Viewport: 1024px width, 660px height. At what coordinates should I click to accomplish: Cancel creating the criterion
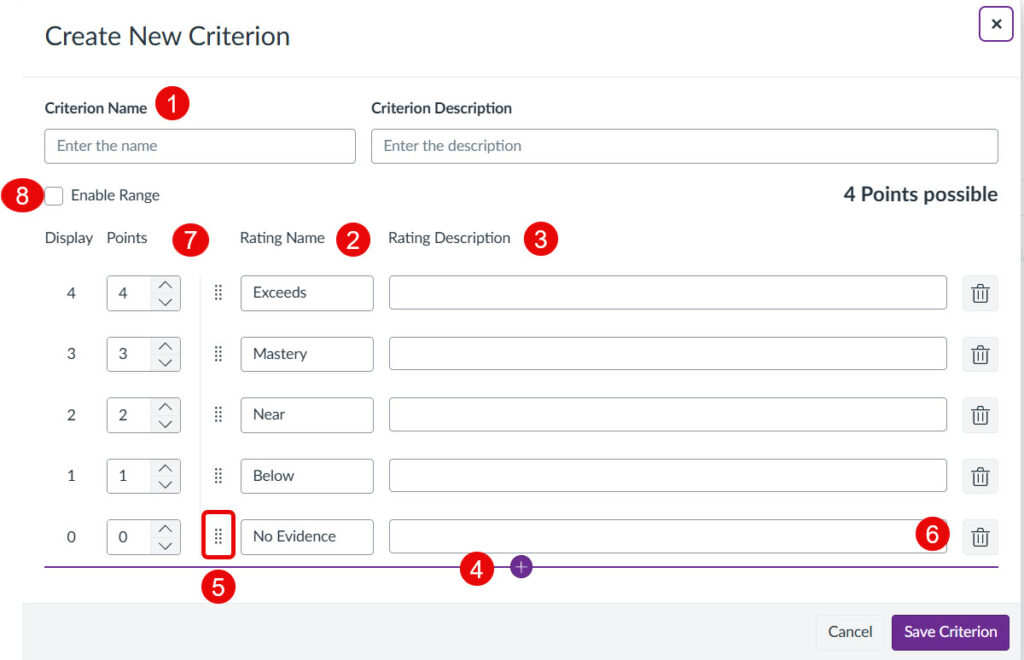pyautogui.click(x=850, y=632)
